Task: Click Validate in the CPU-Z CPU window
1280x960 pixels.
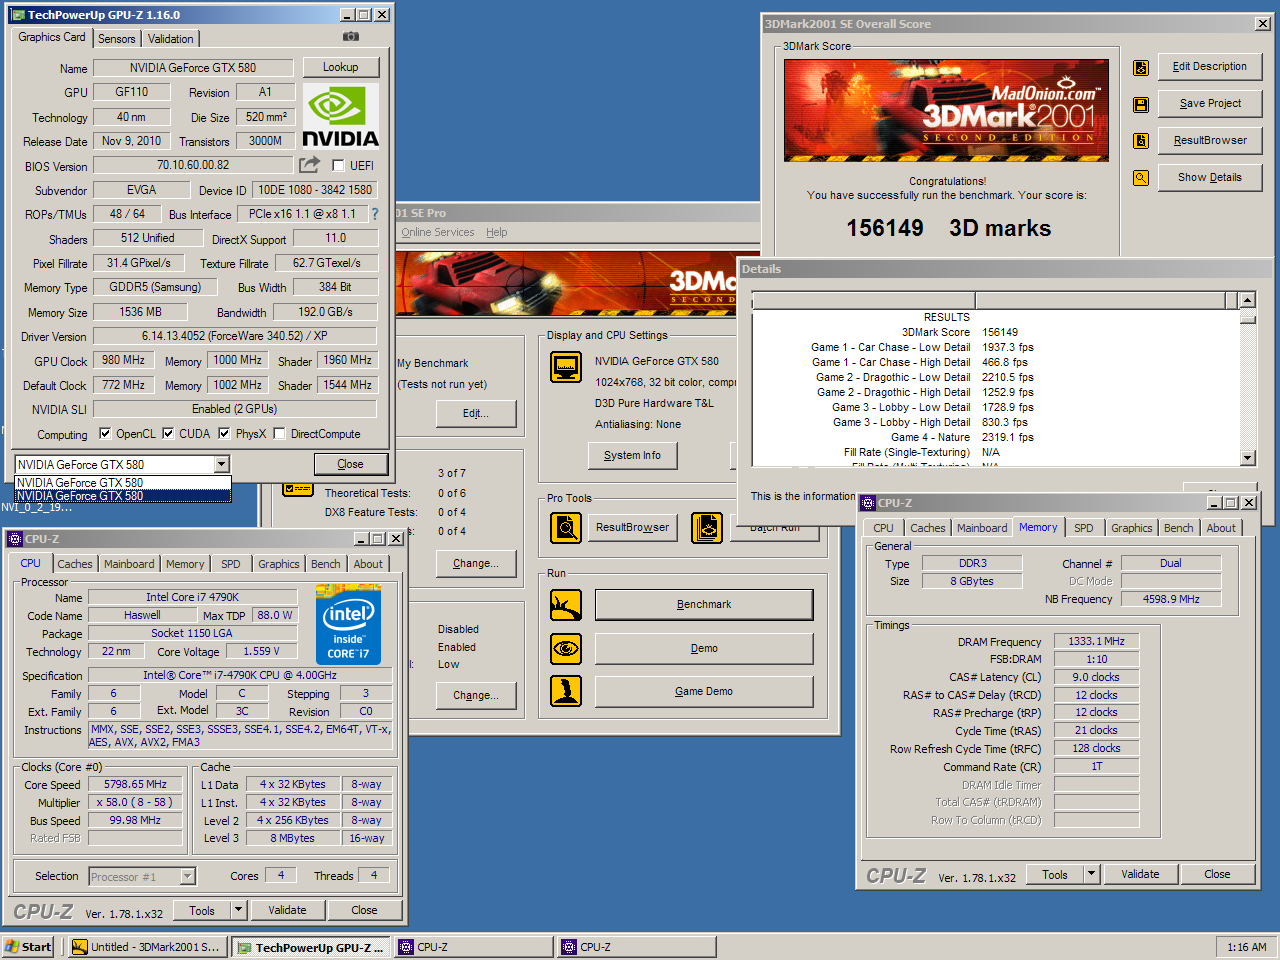Action: click(x=287, y=910)
